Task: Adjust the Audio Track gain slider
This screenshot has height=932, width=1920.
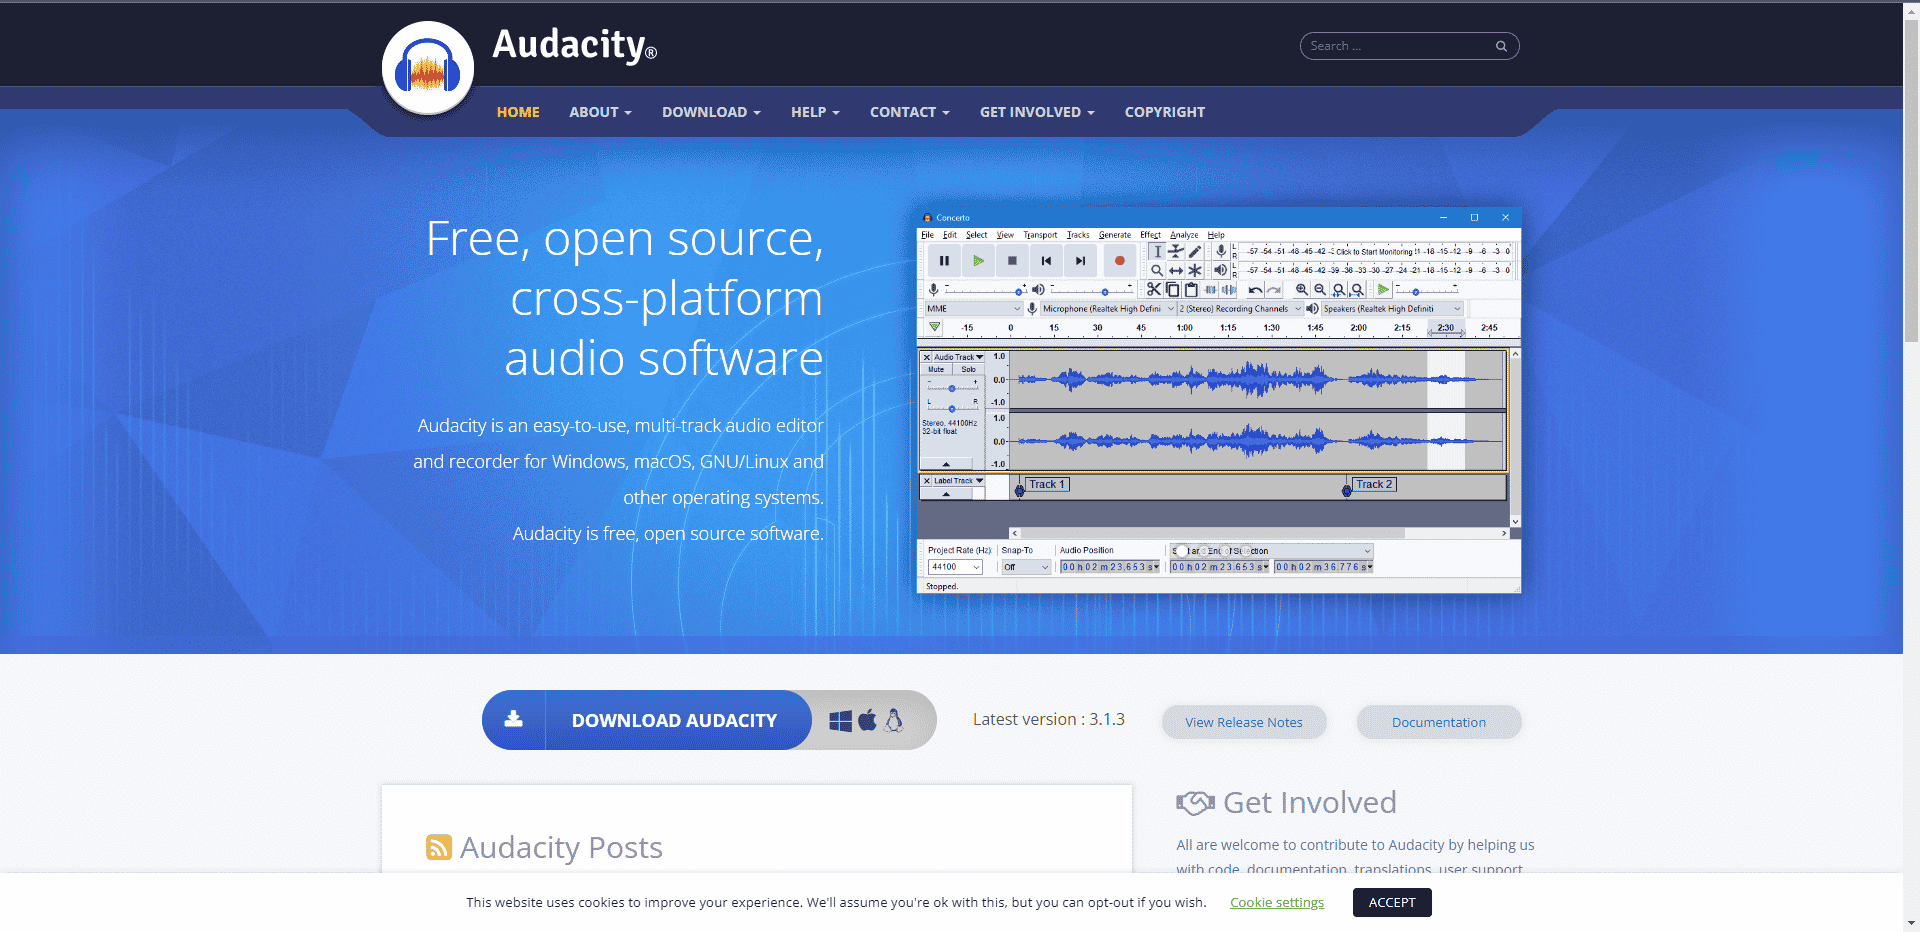Action: click(952, 387)
